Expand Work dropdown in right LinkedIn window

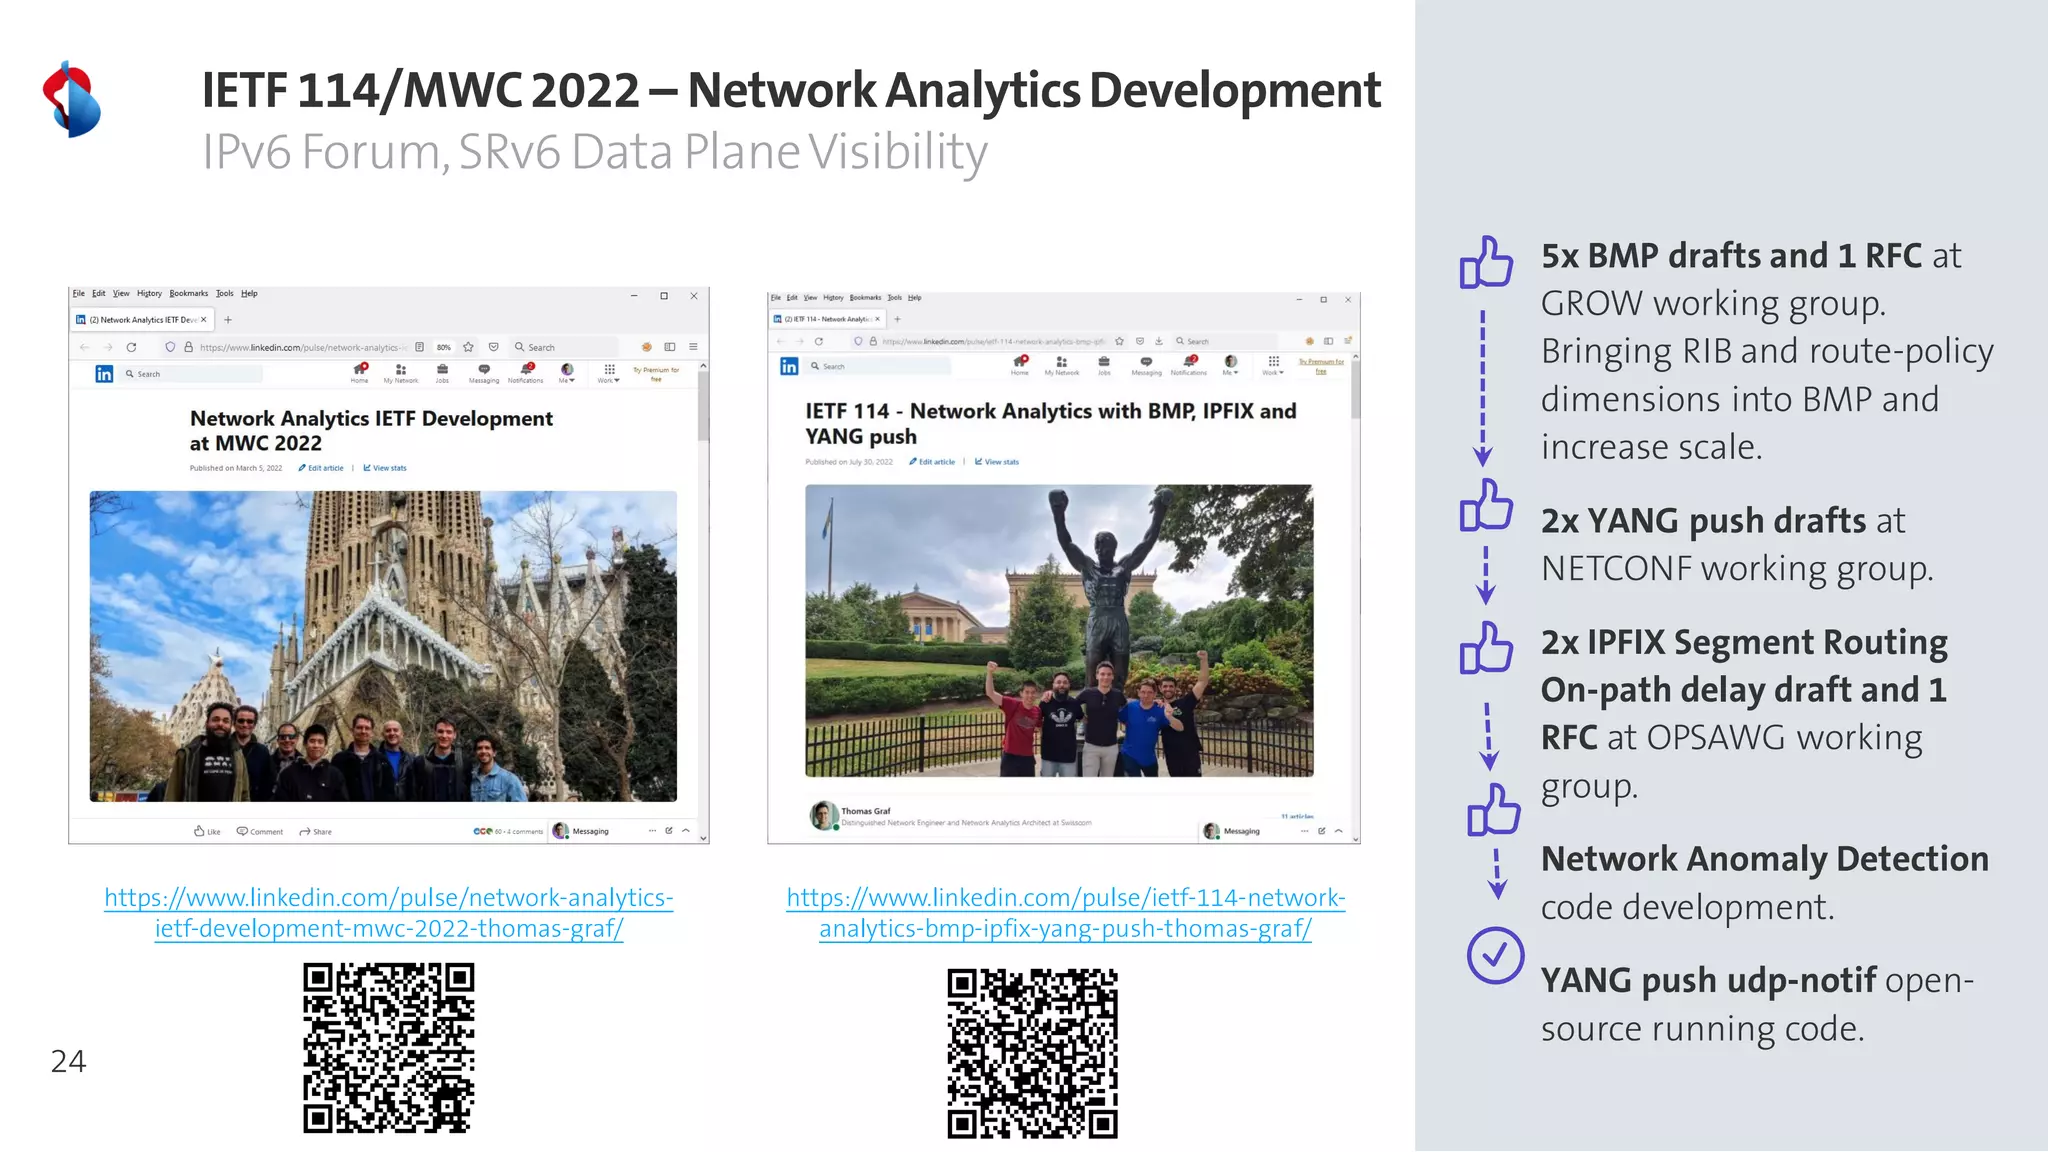1273,366
